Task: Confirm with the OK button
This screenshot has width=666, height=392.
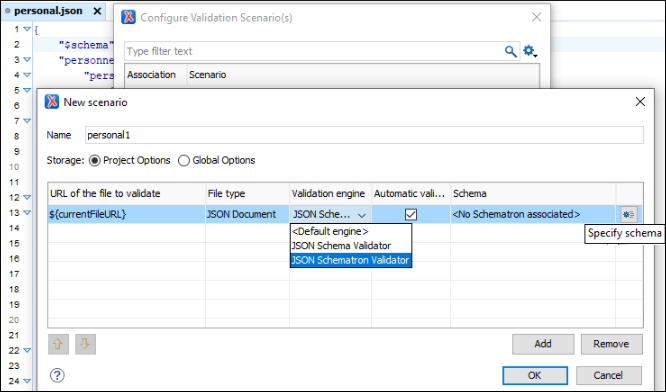Action: [535, 375]
